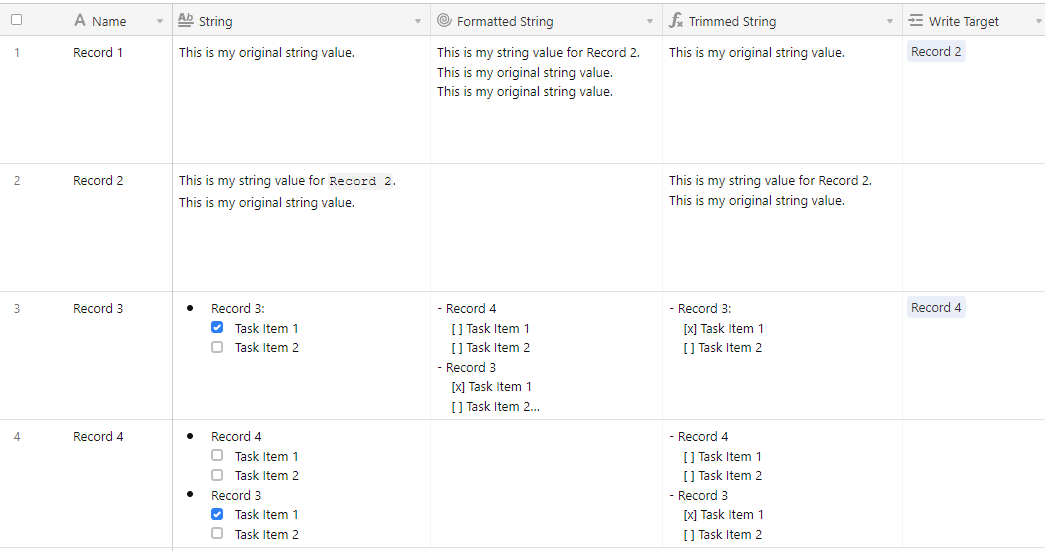Image resolution: width=1045 pixels, height=551 pixels.
Task: Open linked Record 2 chip in Write Target
Action: point(936,51)
